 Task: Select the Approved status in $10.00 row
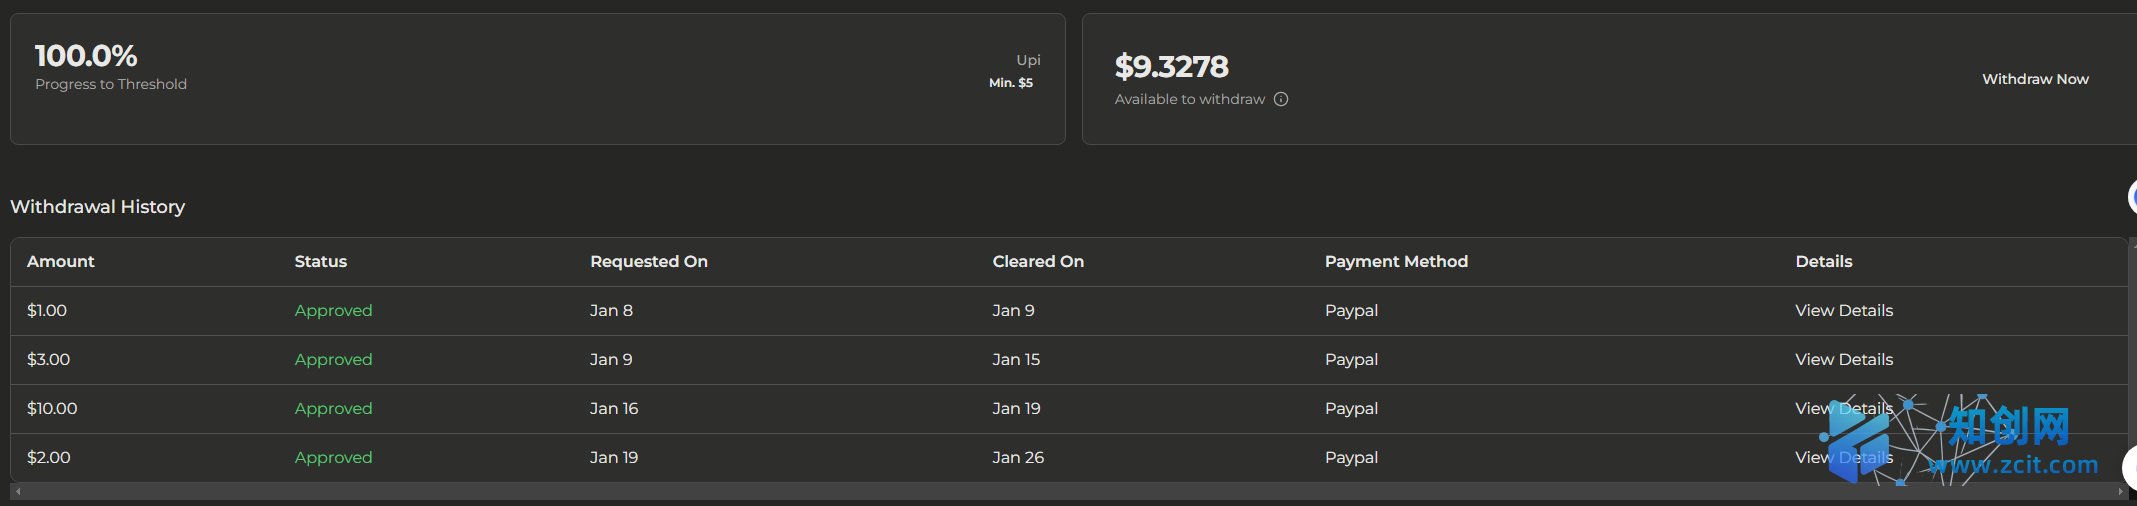tap(333, 409)
